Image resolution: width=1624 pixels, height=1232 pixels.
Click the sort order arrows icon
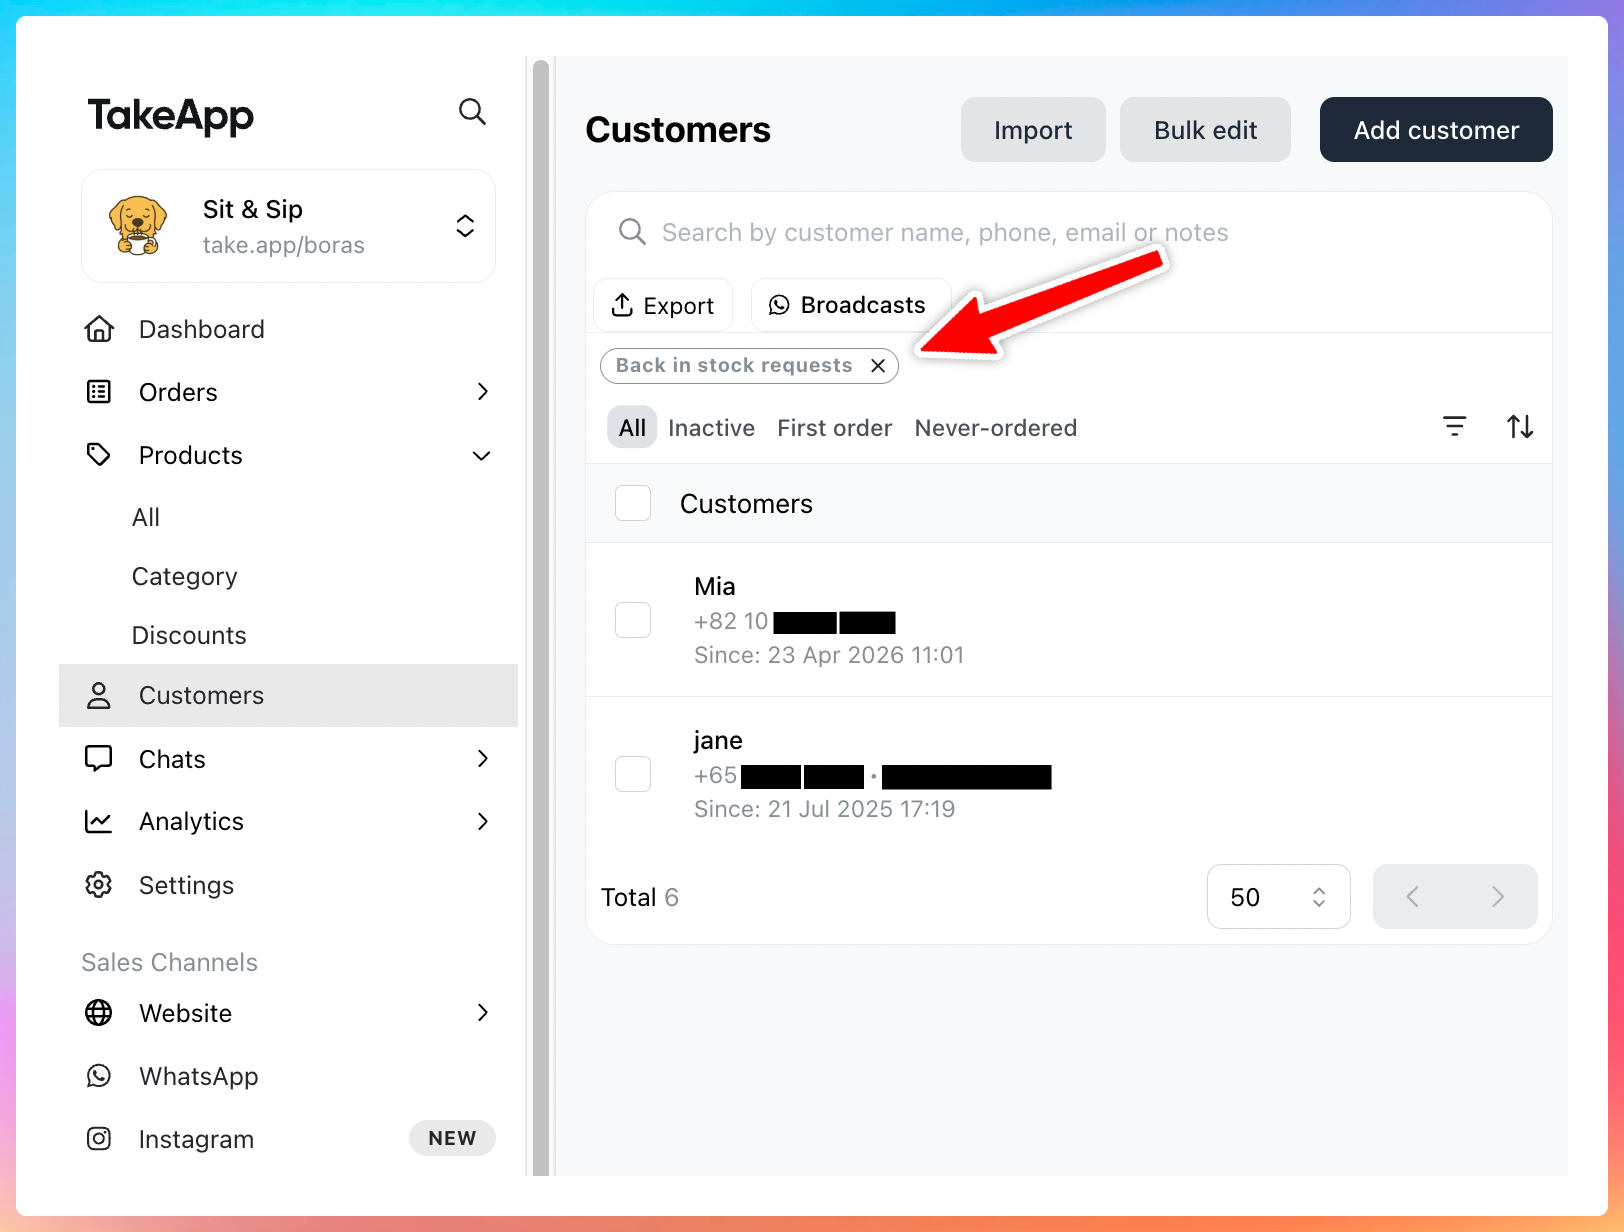point(1519,427)
